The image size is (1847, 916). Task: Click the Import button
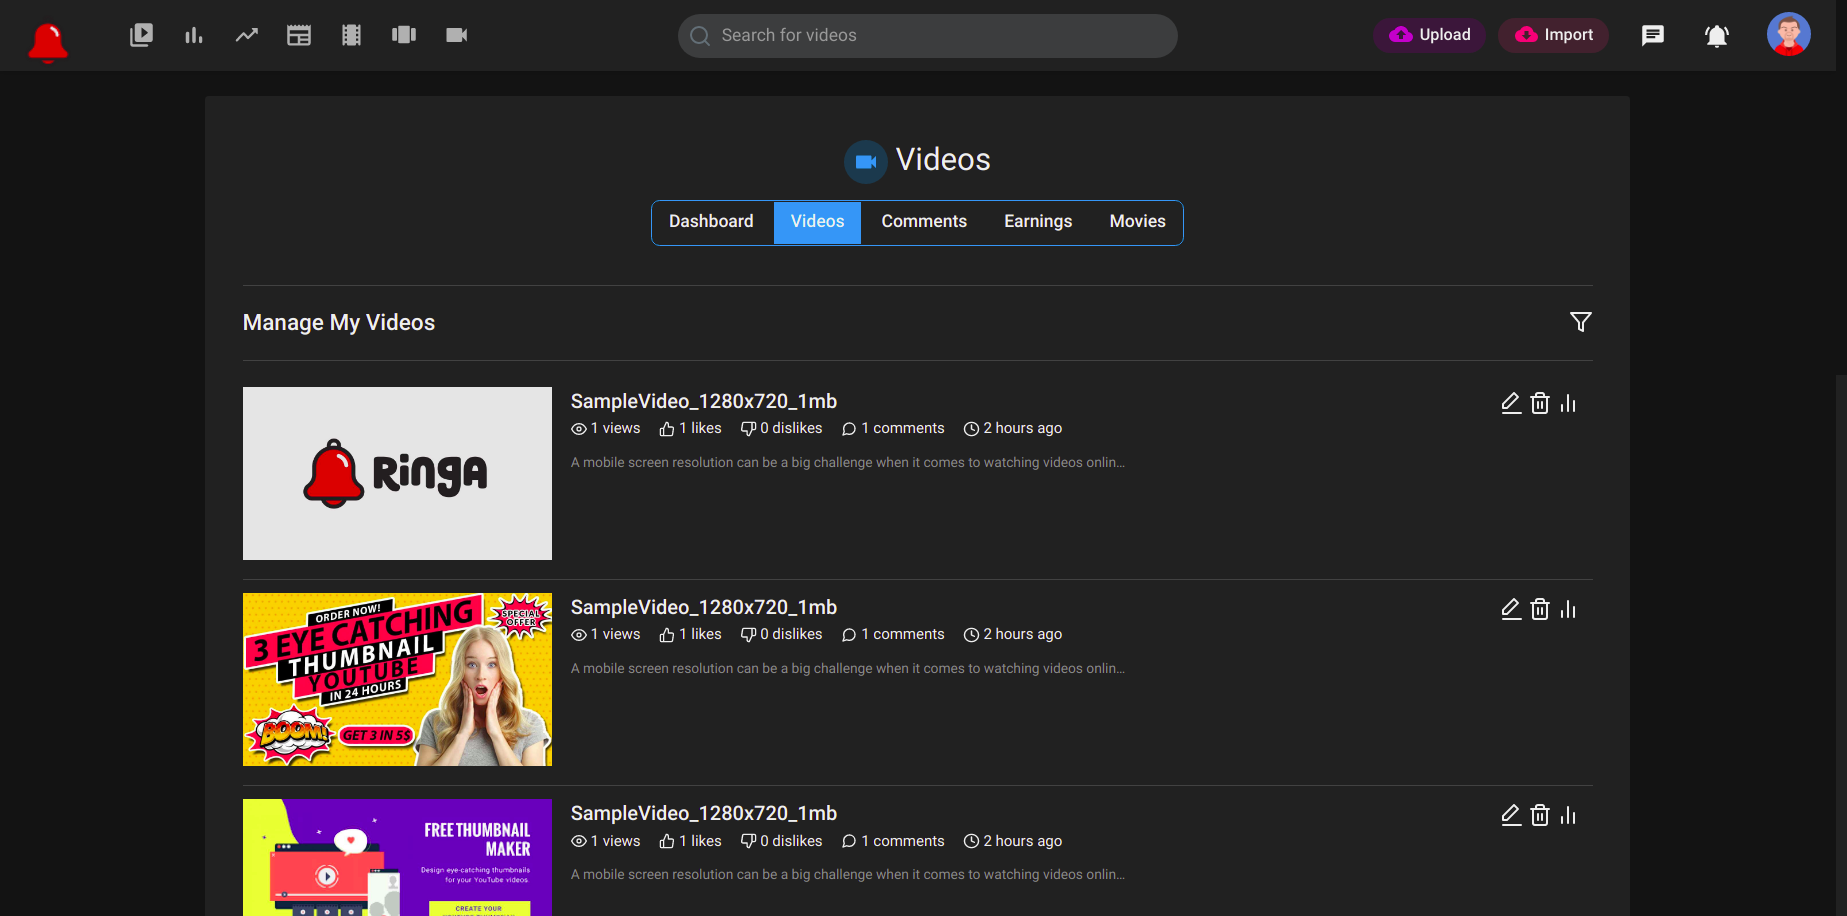tap(1554, 35)
